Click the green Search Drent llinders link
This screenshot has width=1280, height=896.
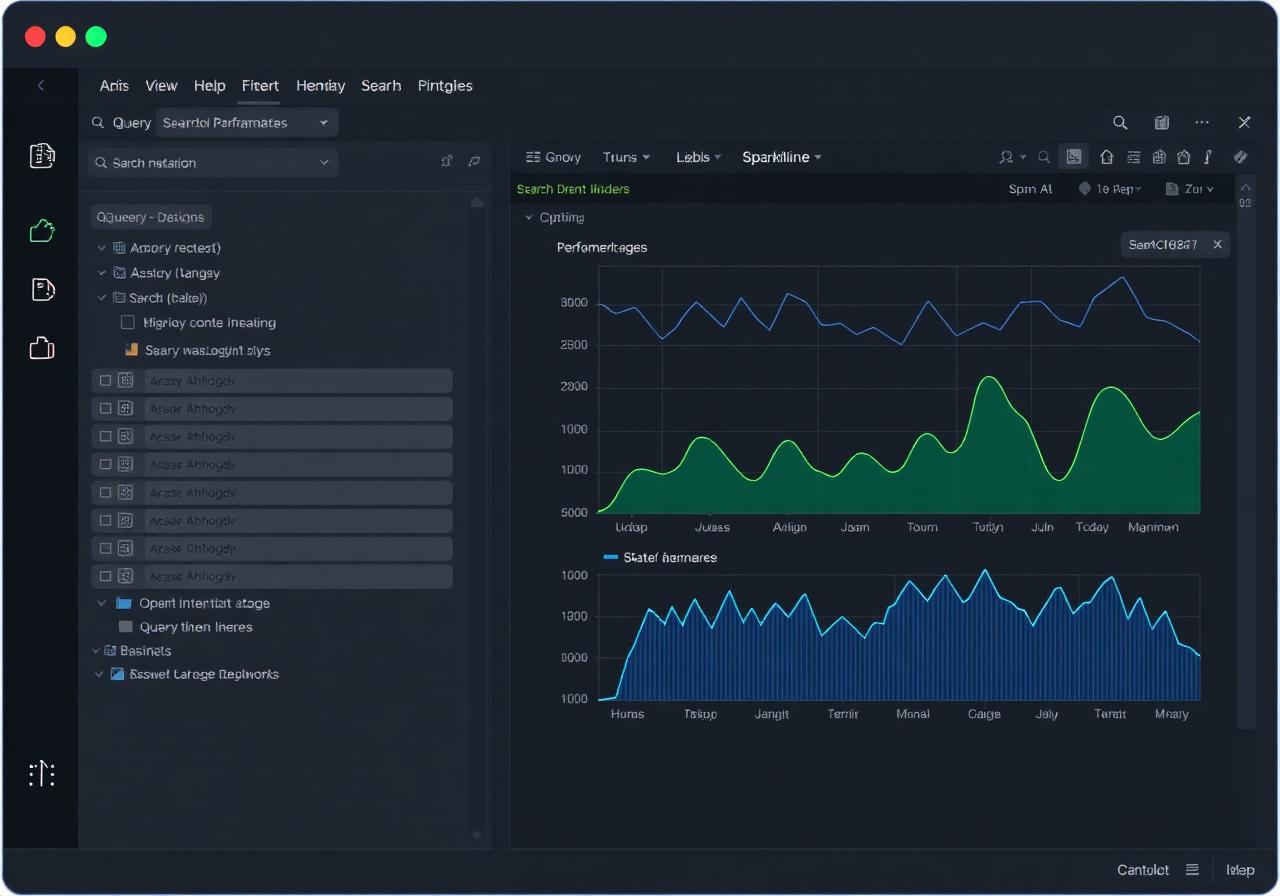573,189
